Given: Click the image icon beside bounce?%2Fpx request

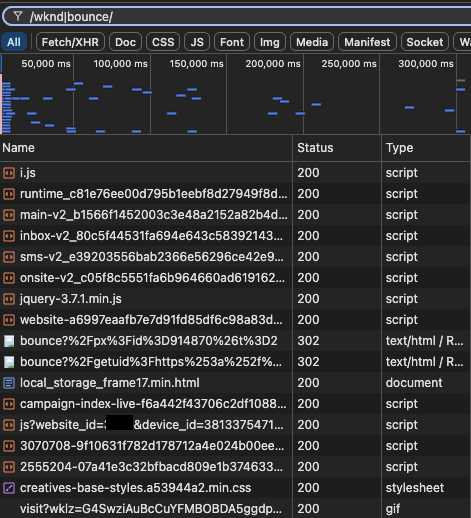Looking at the screenshot, I should coord(9,341).
